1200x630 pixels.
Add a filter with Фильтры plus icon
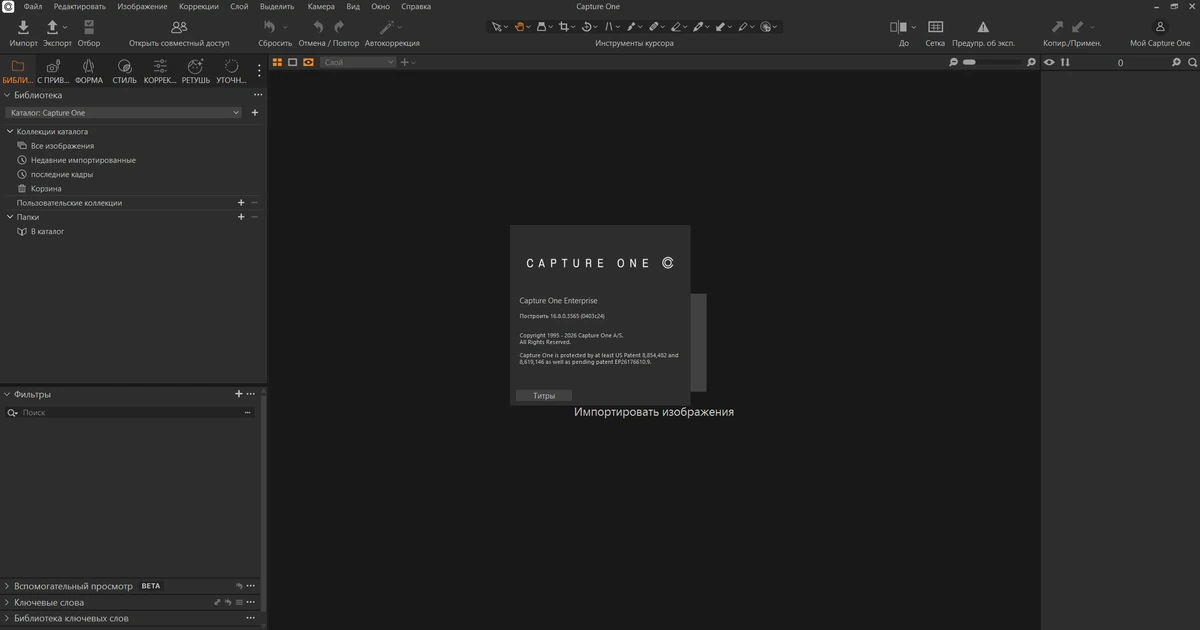click(238, 394)
